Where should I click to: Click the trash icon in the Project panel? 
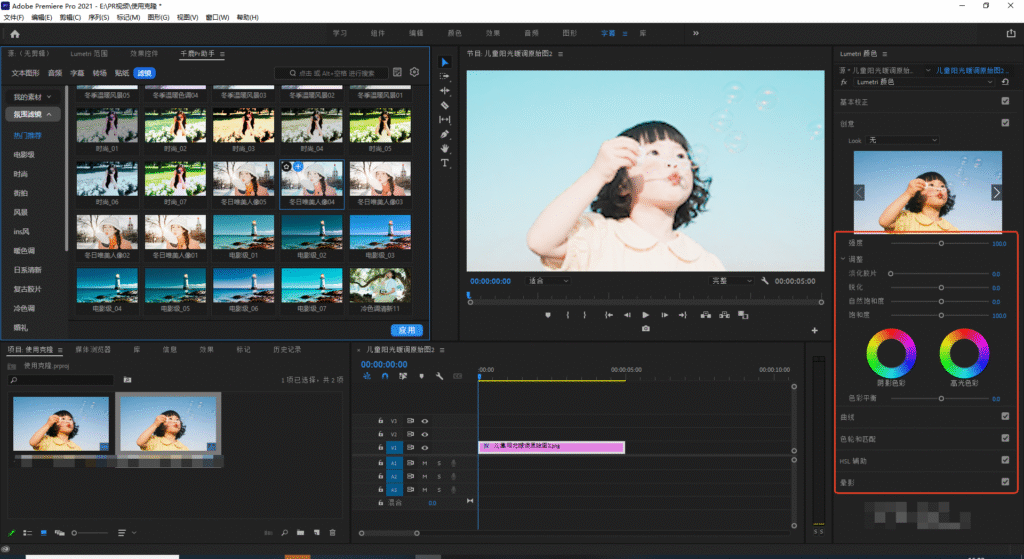point(332,533)
